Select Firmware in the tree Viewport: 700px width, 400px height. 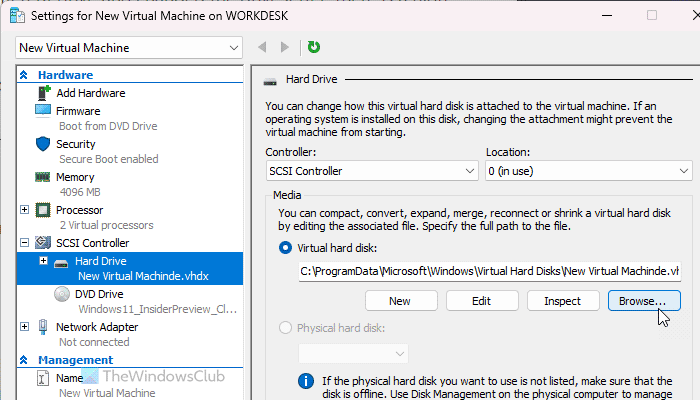tap(78, 111)
